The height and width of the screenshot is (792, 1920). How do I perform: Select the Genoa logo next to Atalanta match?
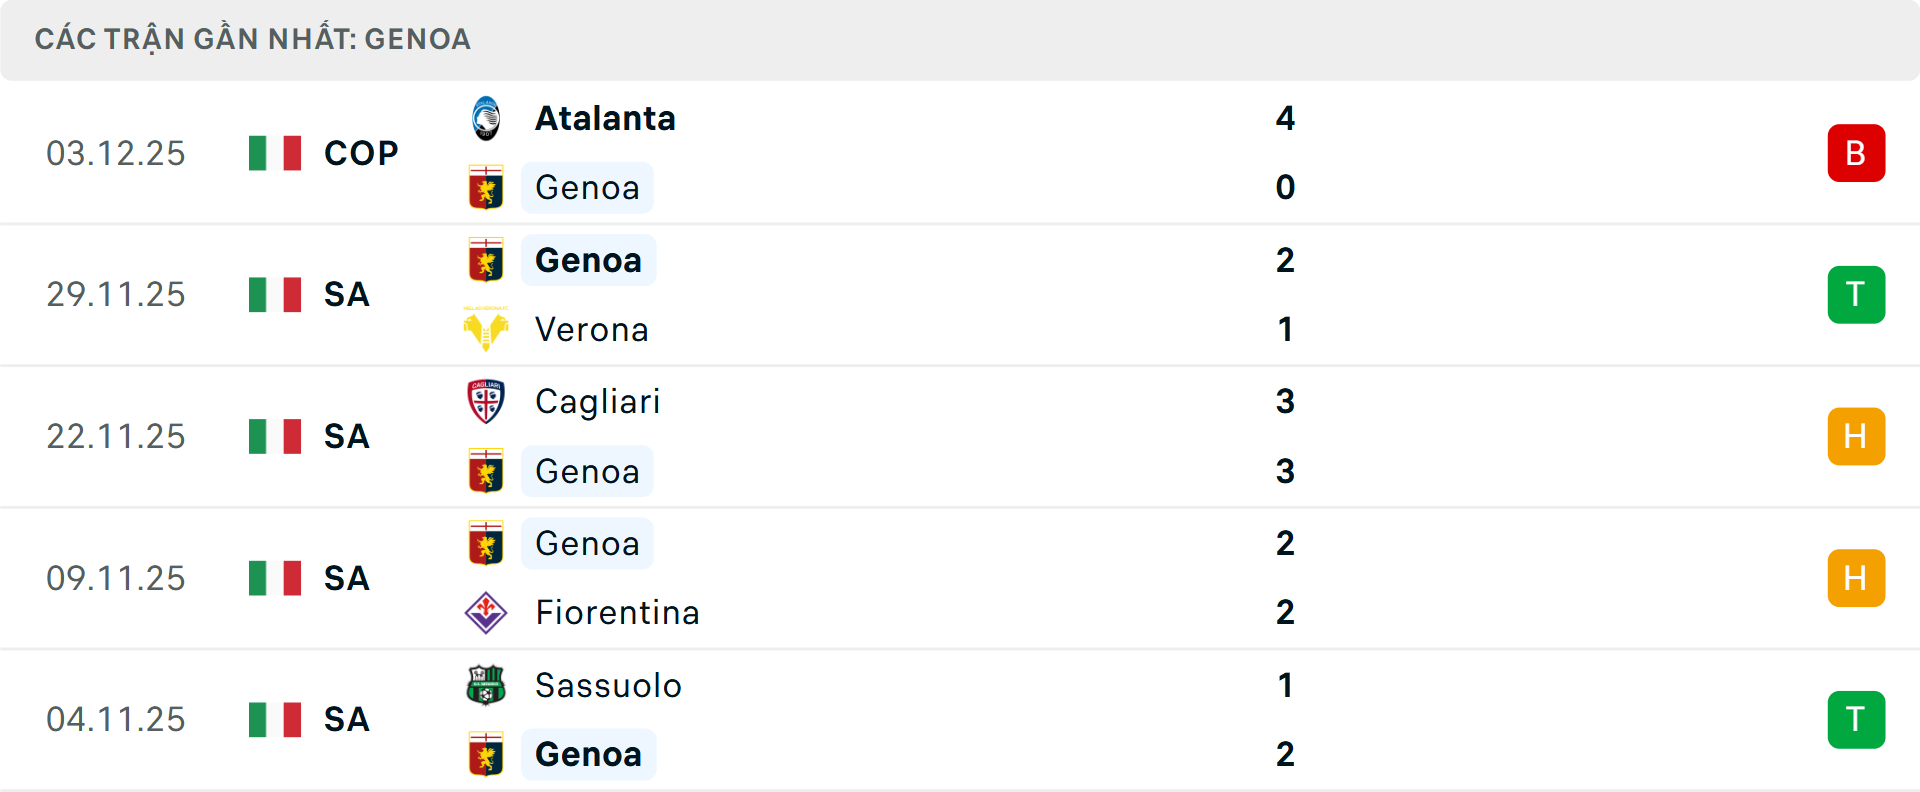point(487,187)
